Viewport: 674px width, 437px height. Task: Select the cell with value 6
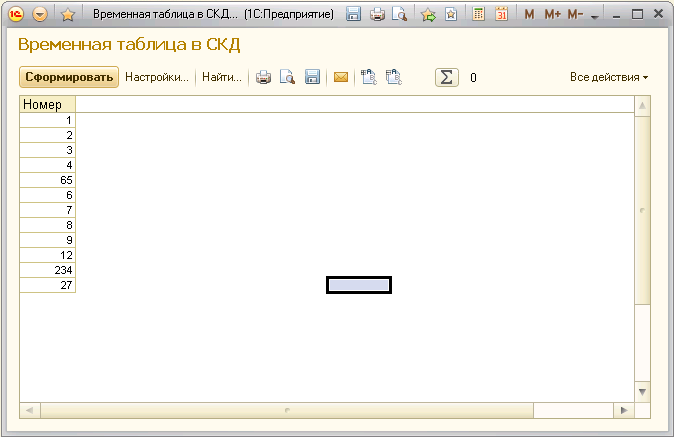click(x=48, y=196)
